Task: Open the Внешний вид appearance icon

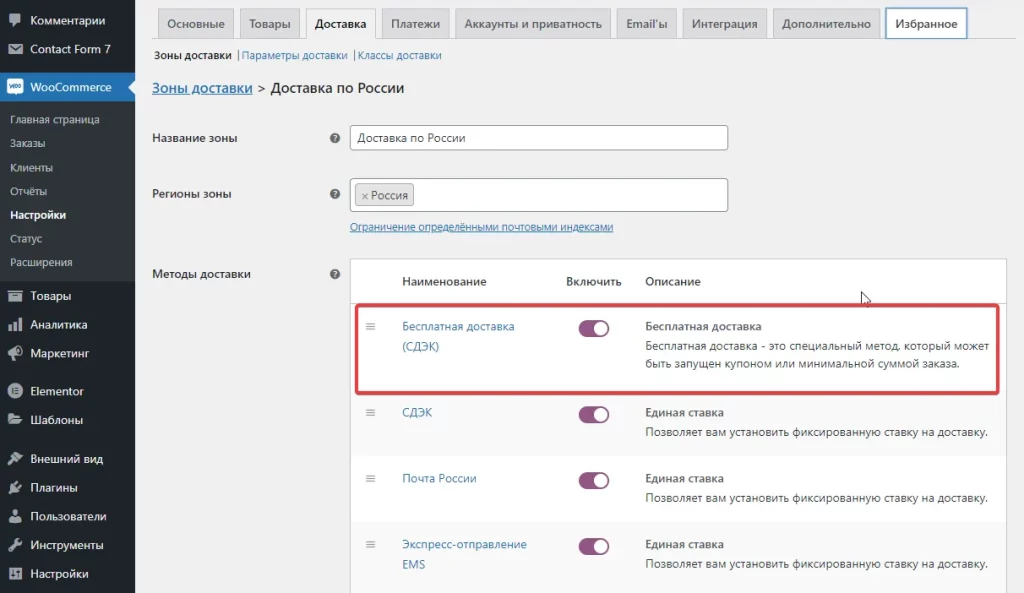Action: point(14,458)
